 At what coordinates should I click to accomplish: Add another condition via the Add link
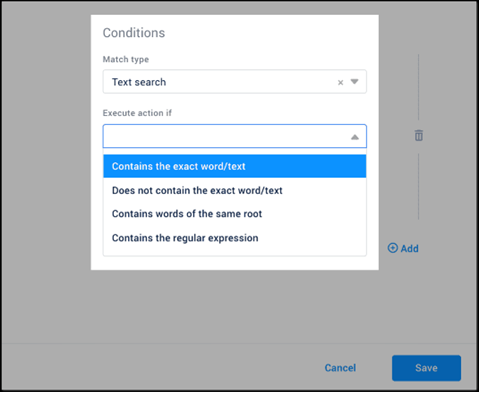pos(409,248)
